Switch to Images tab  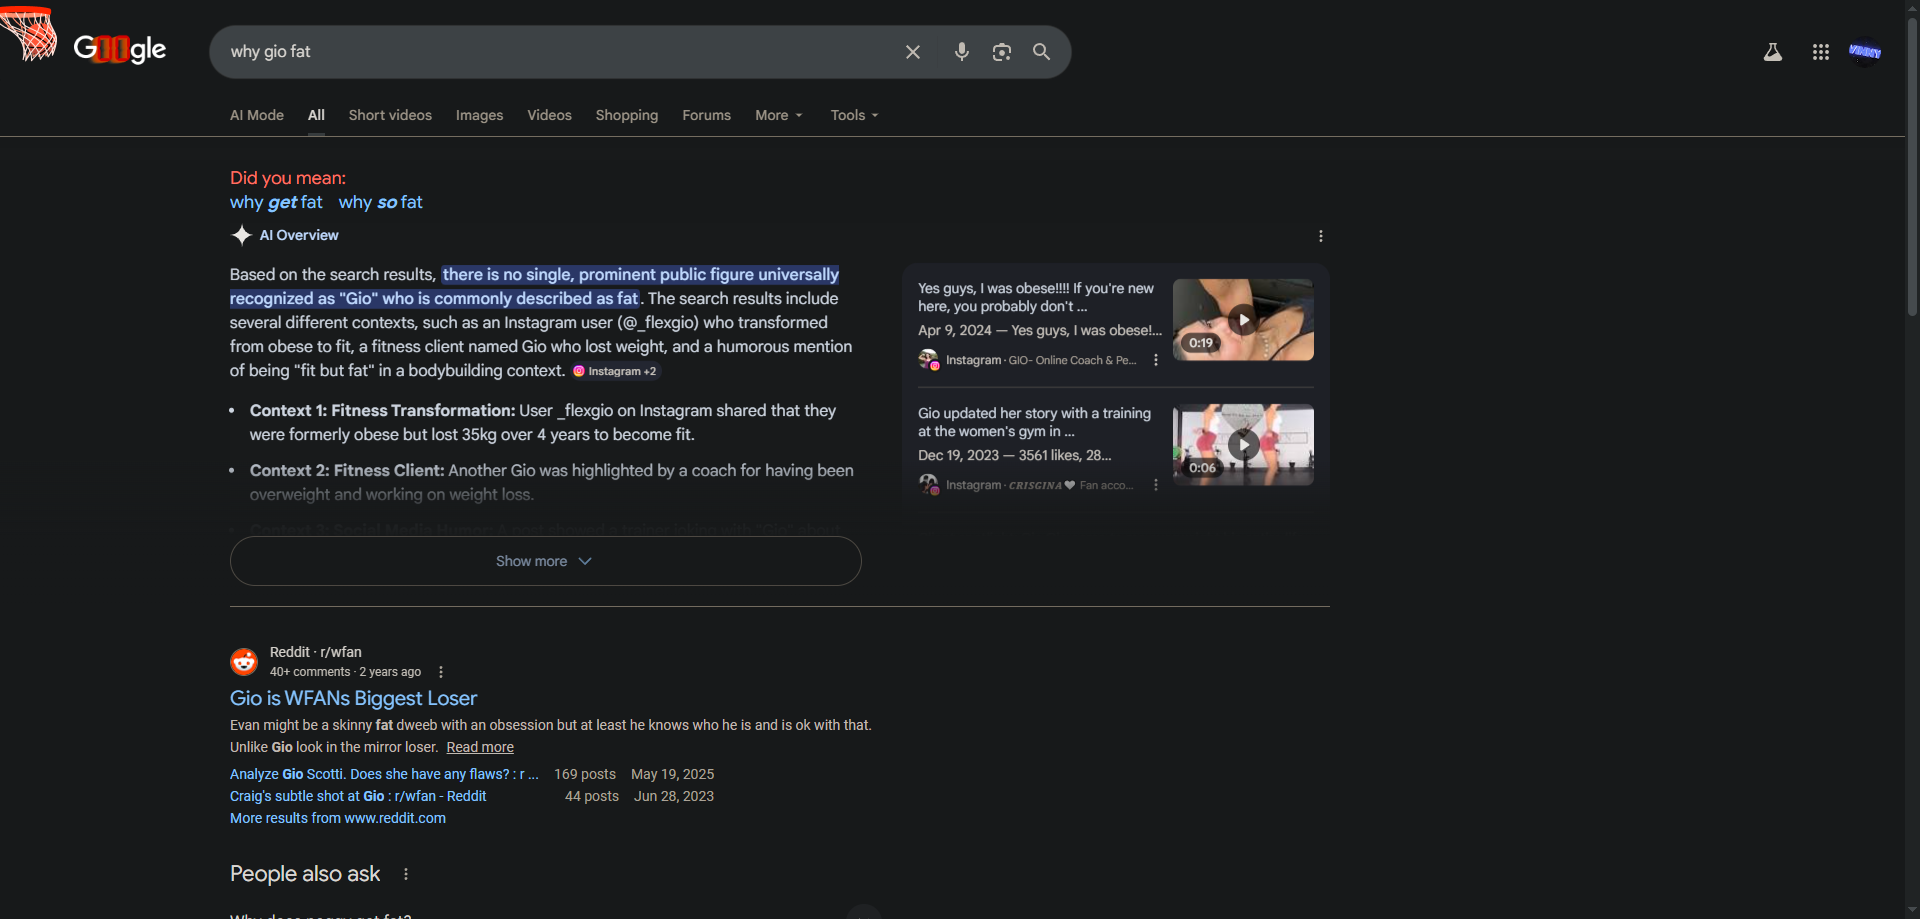(480, 115)
